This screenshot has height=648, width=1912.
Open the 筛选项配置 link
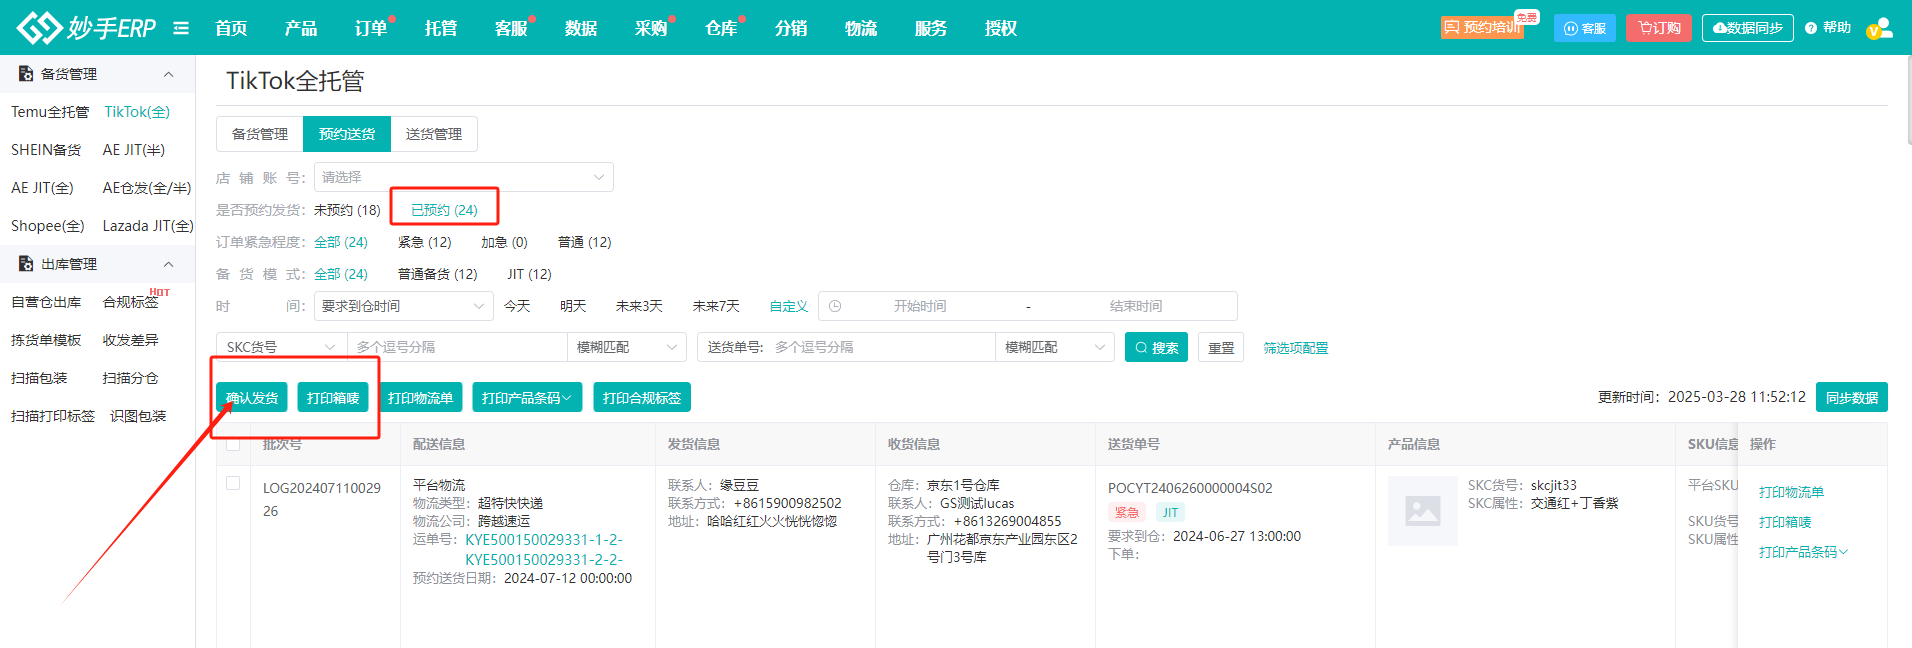[x=1296, y=348]
